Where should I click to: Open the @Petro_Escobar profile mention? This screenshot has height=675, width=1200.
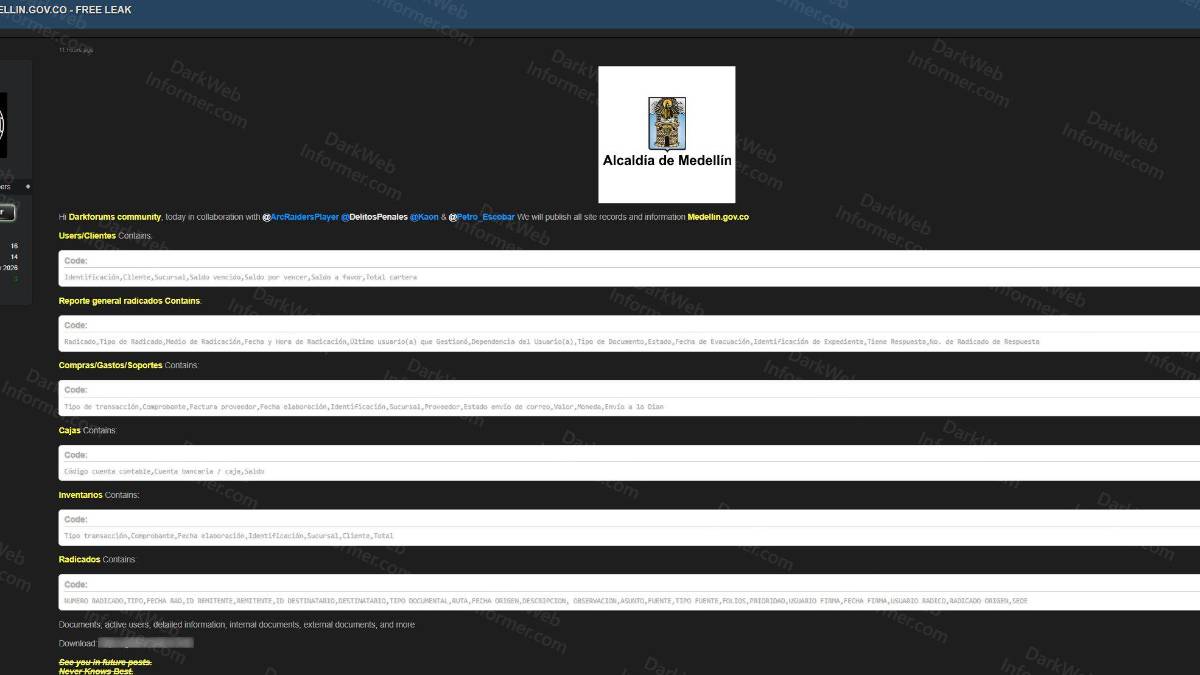[481, 217]
